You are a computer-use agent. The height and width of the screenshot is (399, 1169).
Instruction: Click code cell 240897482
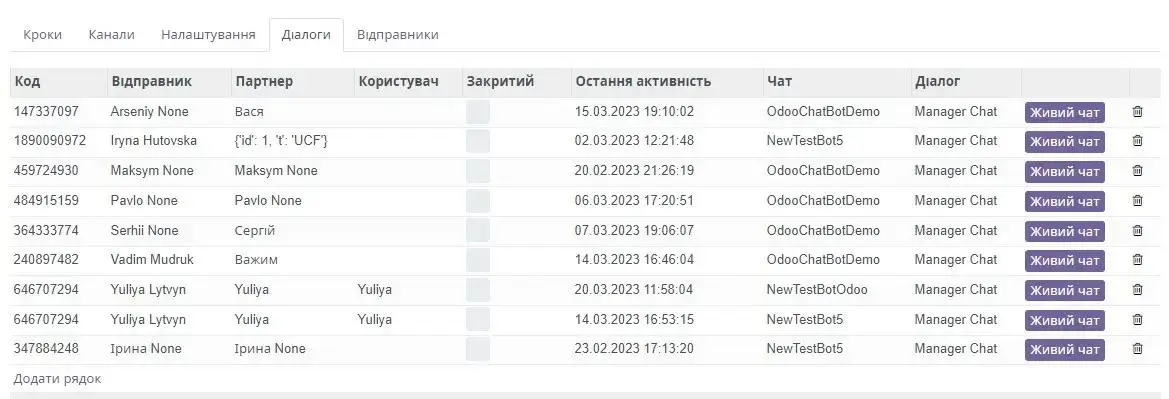click(46, 260)
